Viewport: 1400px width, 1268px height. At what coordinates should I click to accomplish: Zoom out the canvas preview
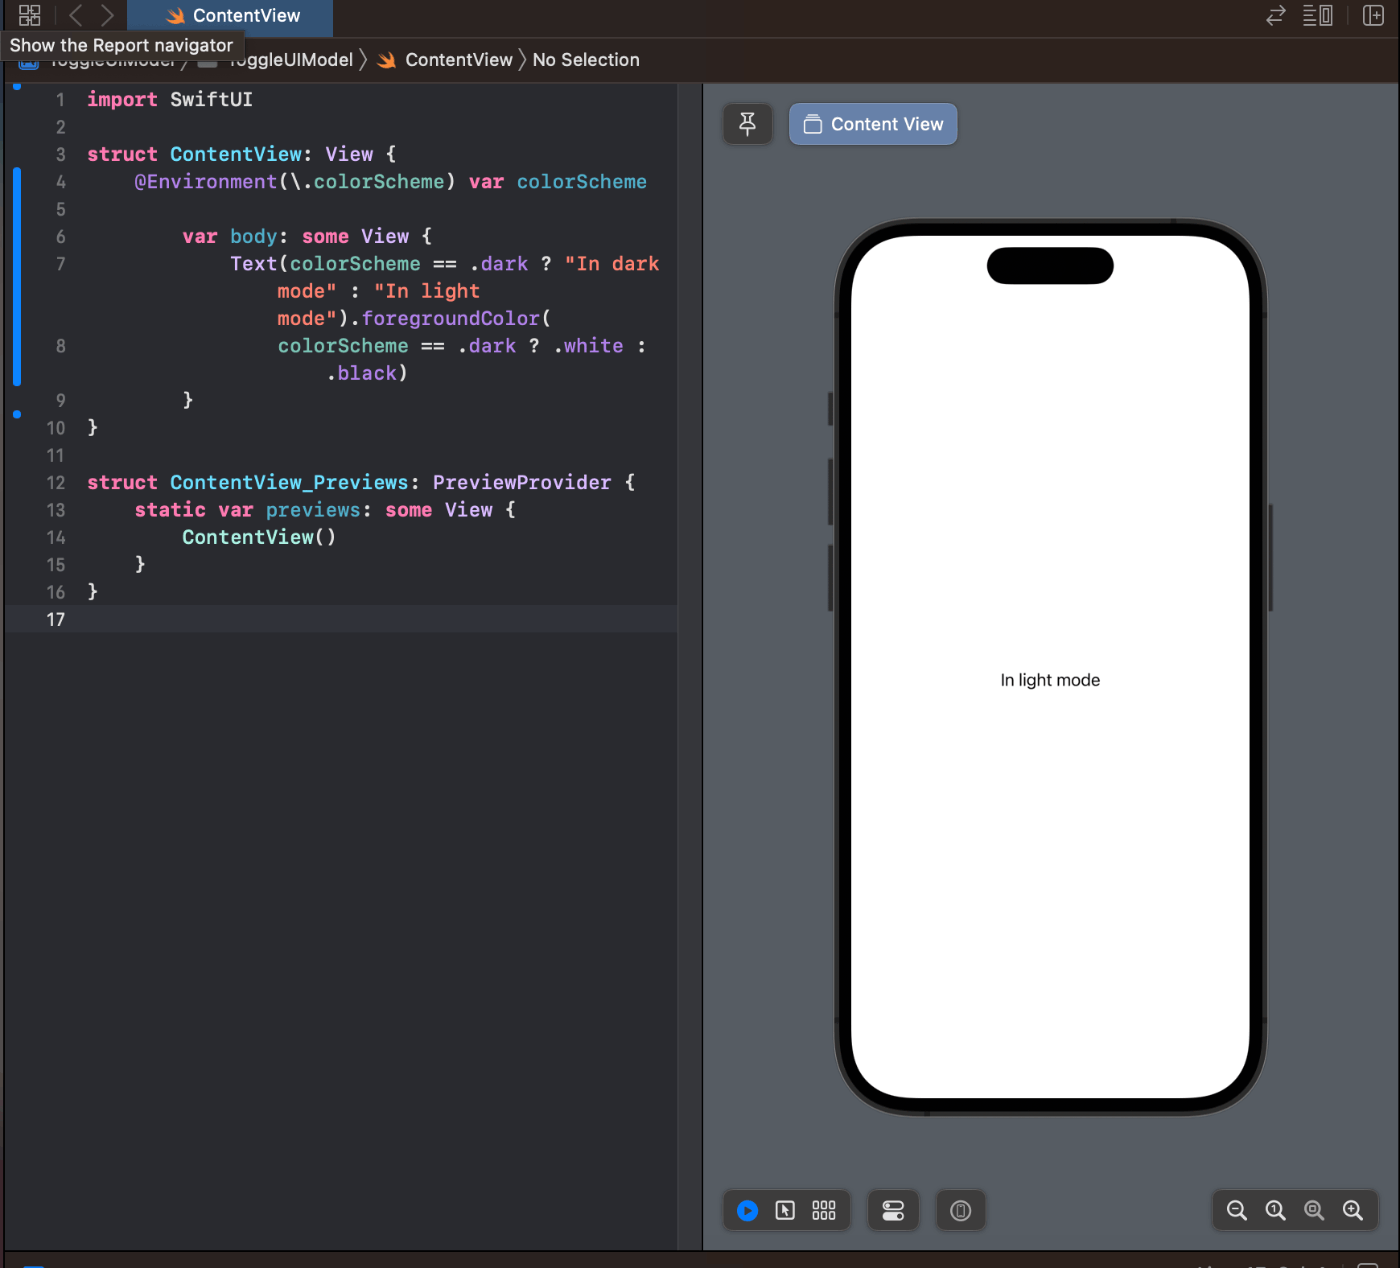1237,1211
